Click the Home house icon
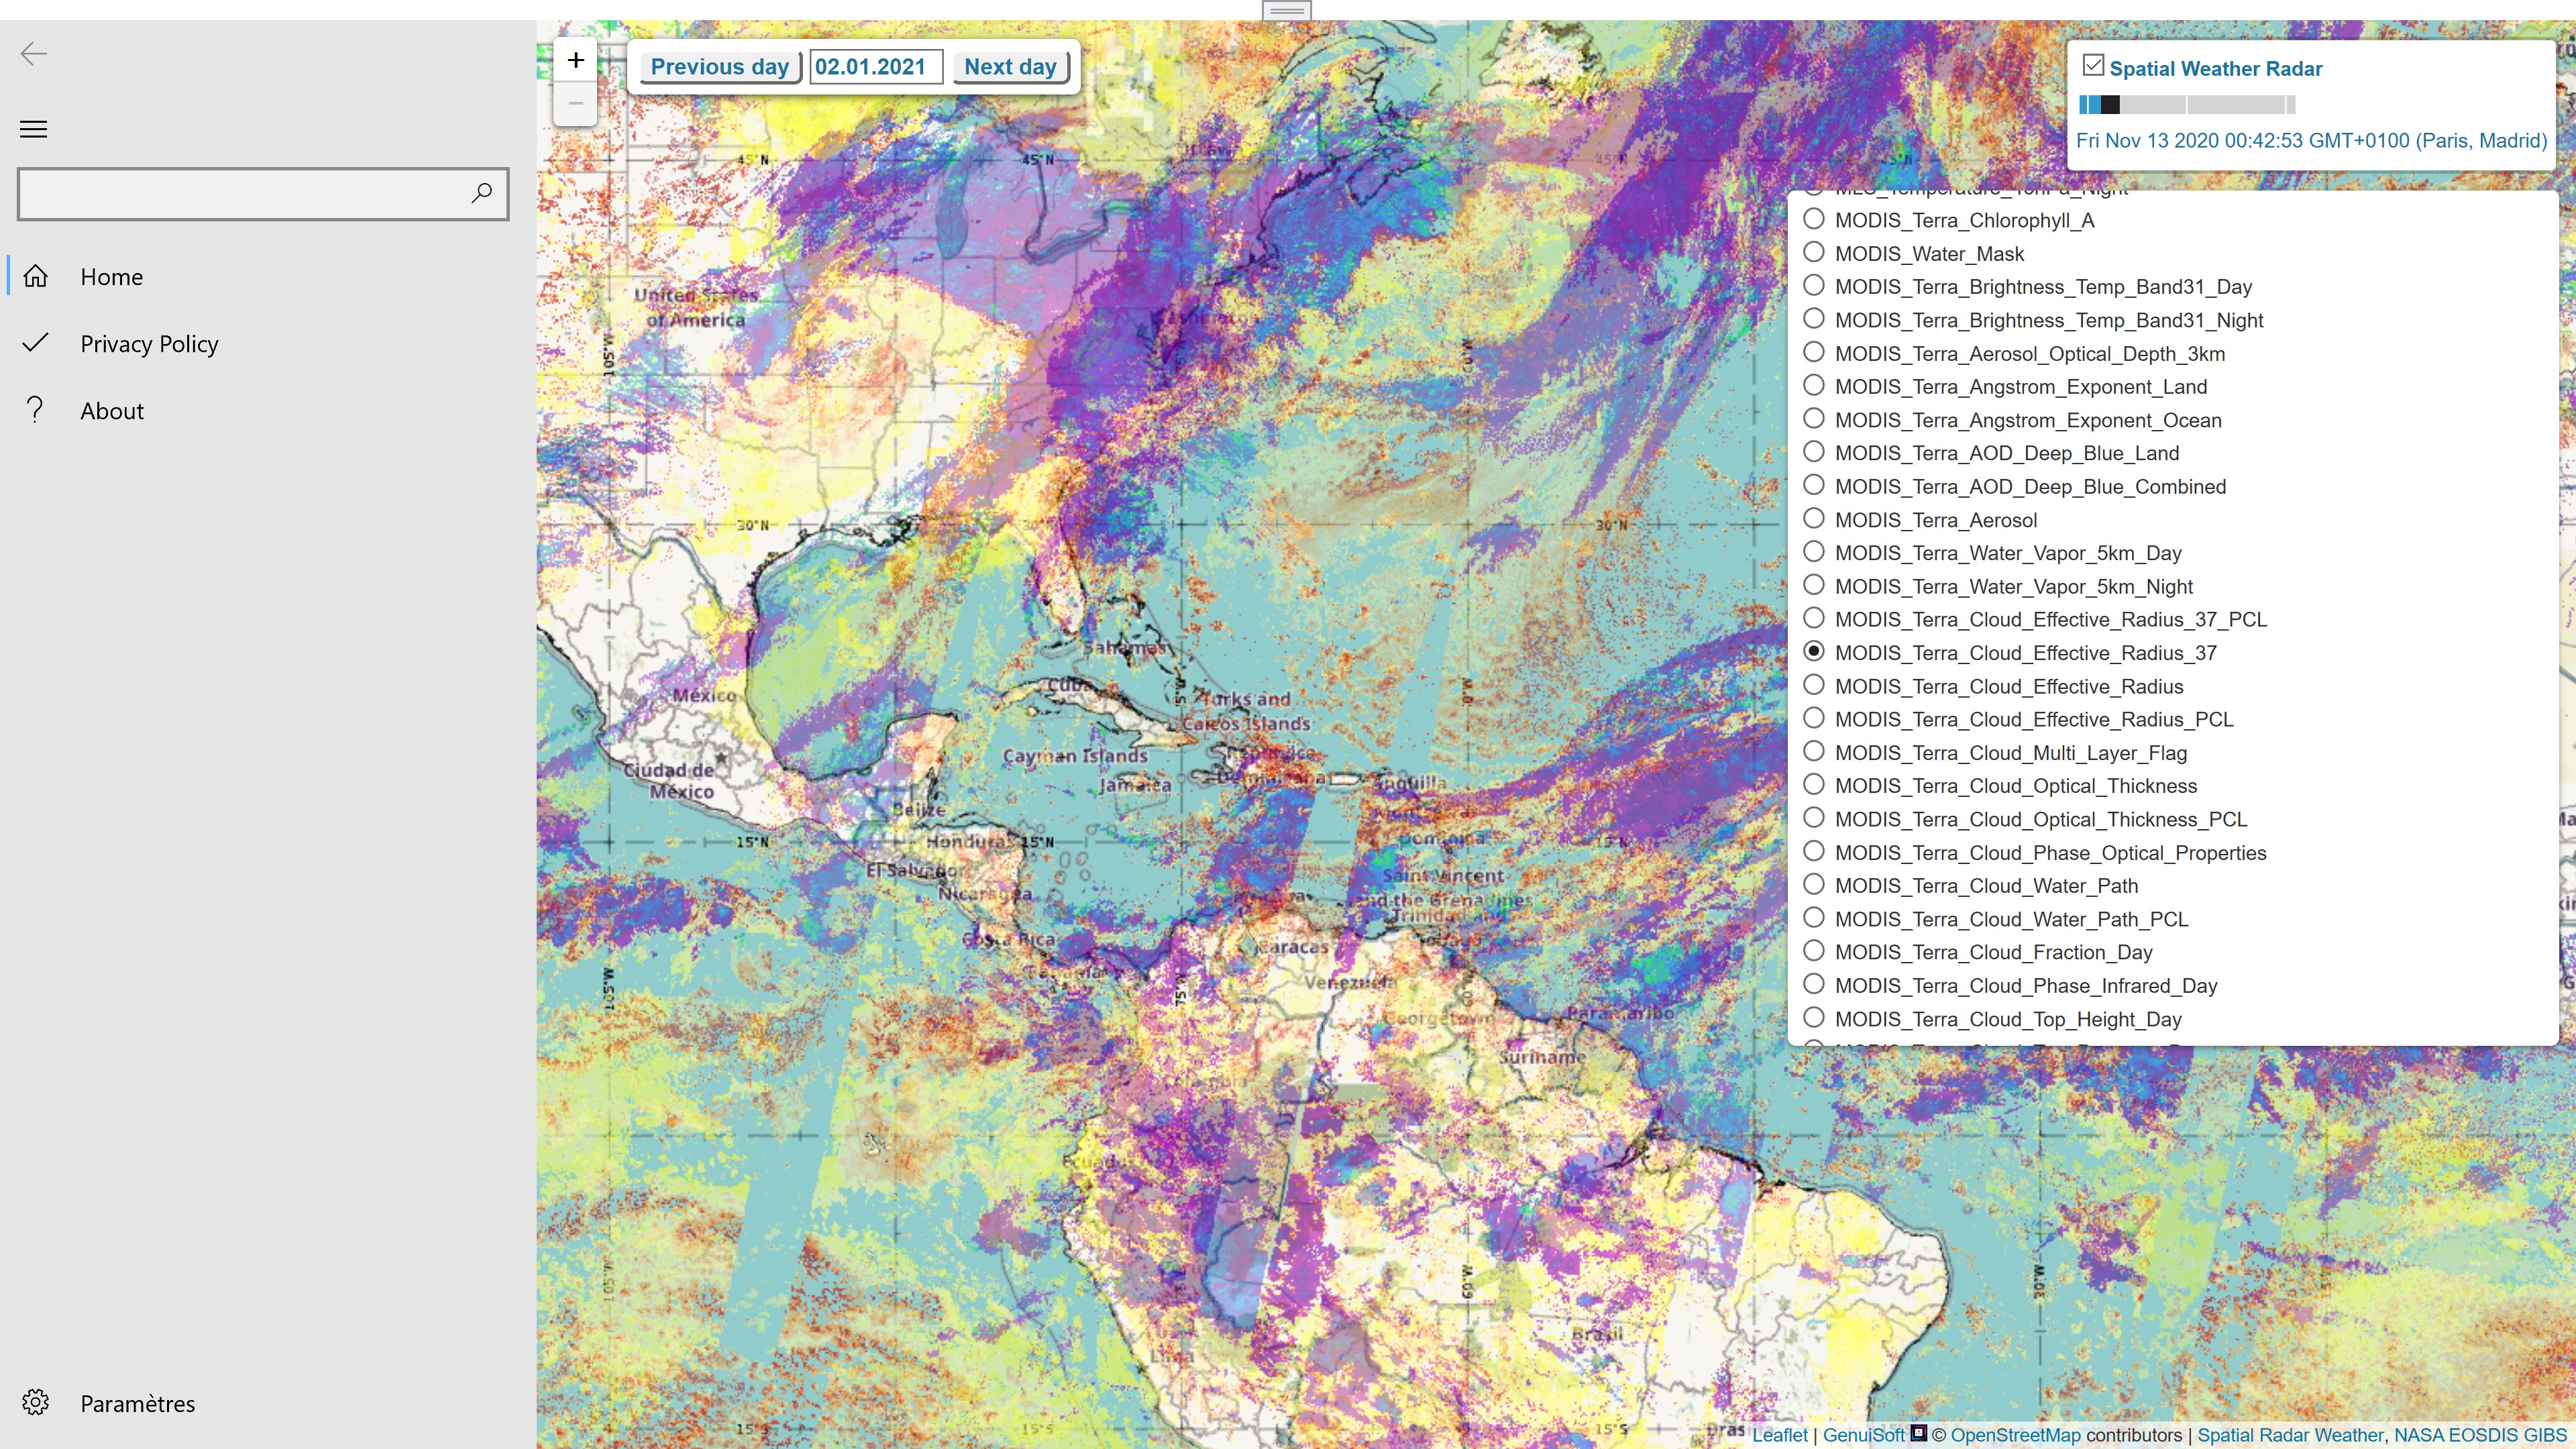 36,277
